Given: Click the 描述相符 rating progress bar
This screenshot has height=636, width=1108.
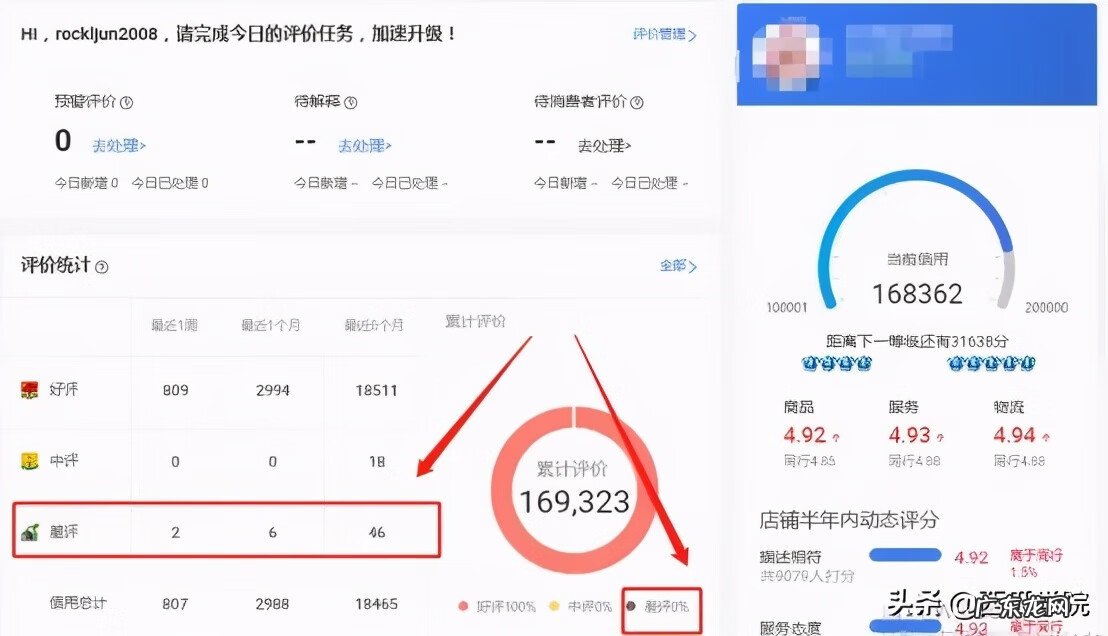Looking at the screenshot, I should point(905,556).
